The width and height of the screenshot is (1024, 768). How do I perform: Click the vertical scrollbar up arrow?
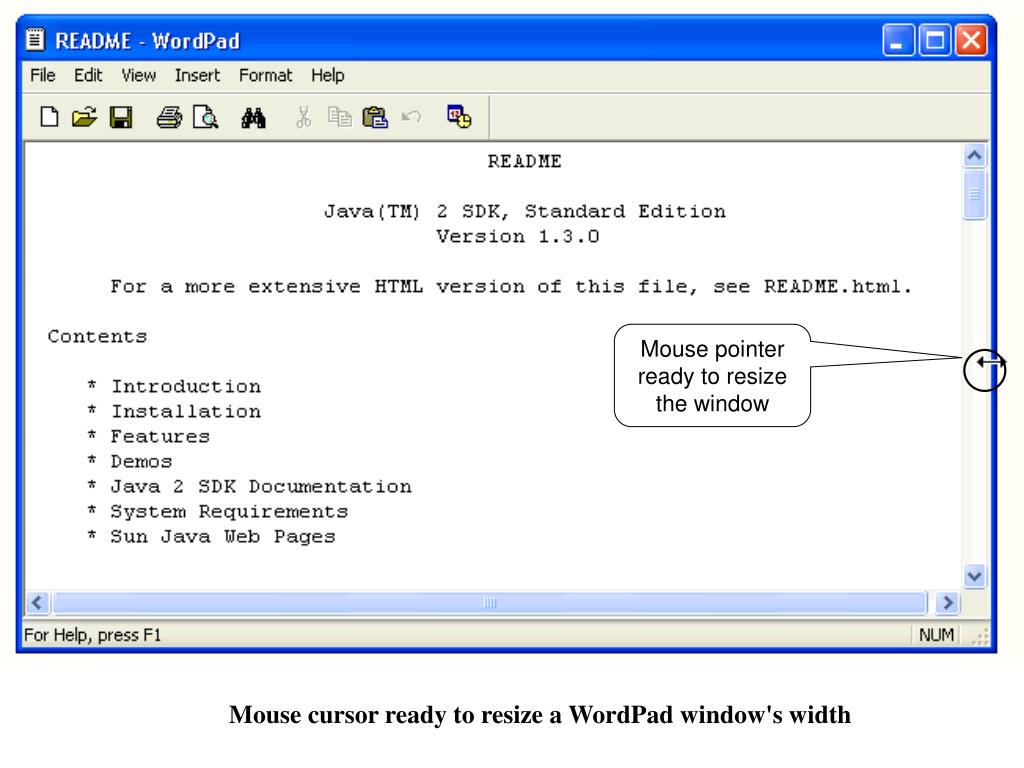[974, 155]
